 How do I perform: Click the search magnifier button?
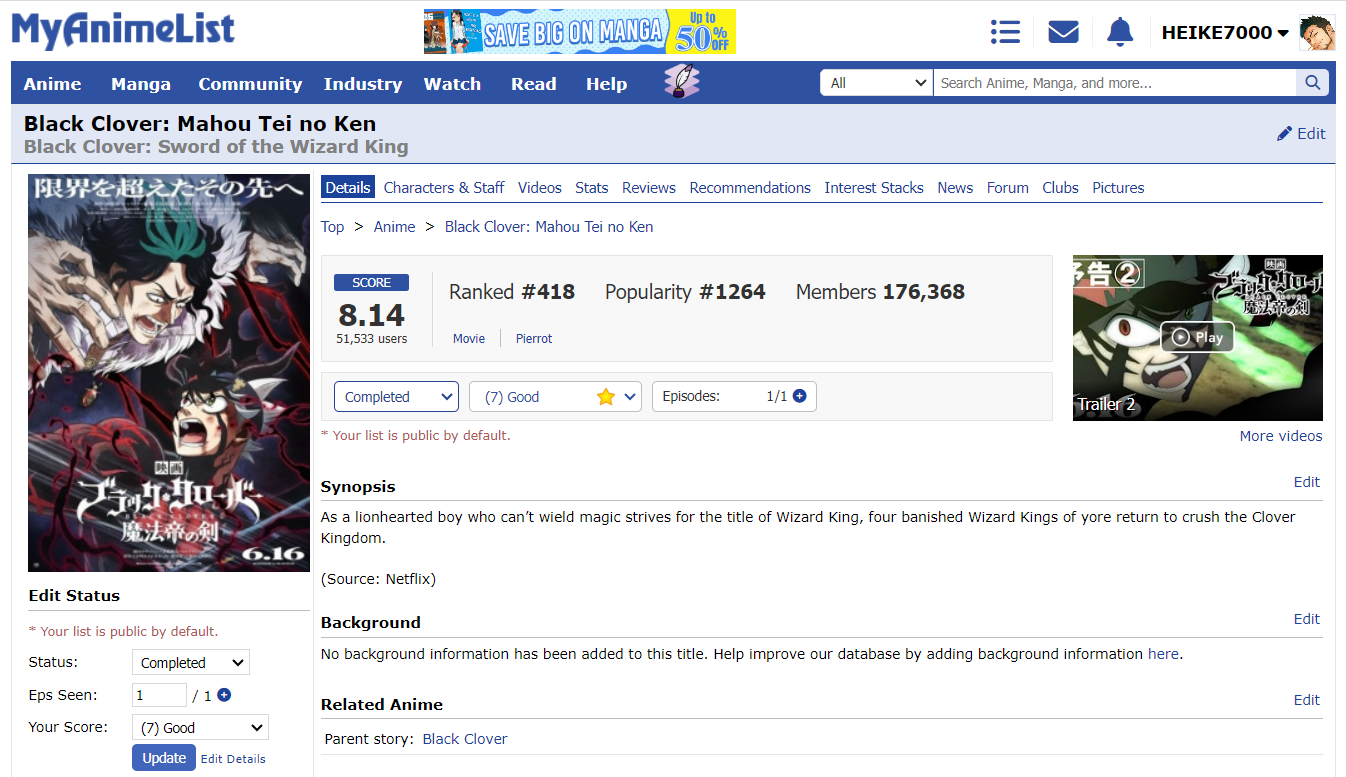pyautogui.click(x=1312, y=83)
